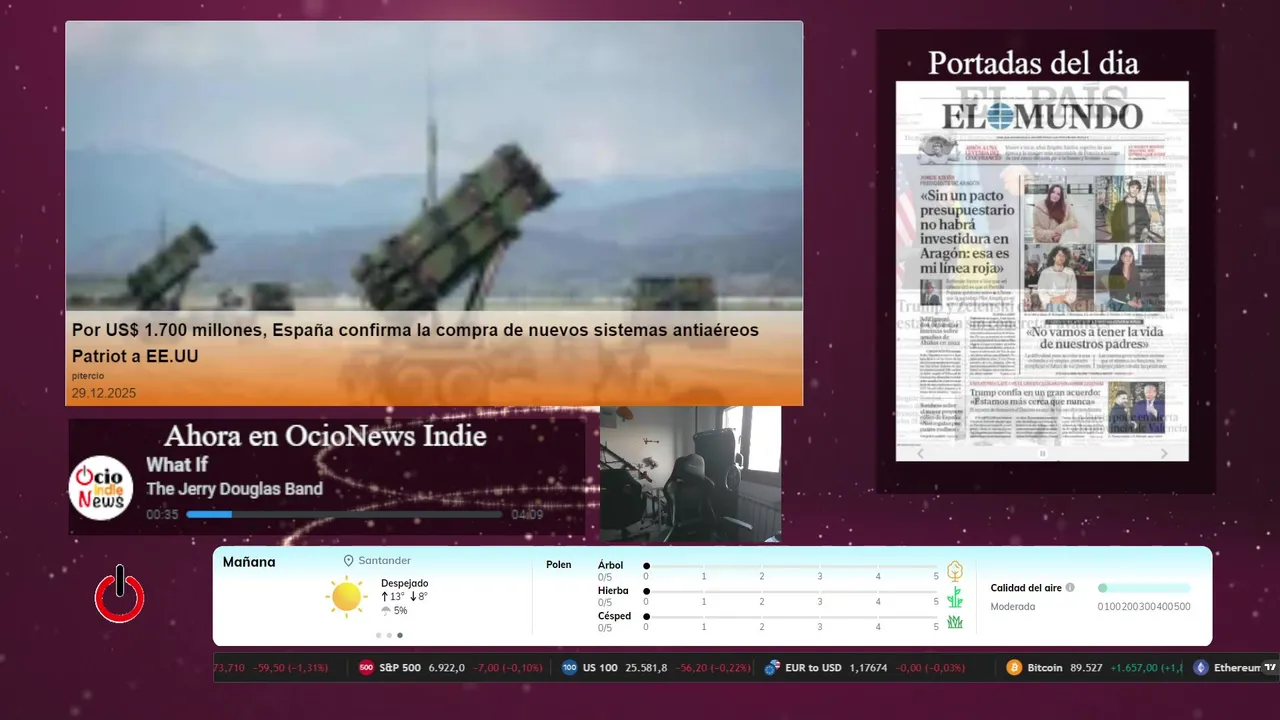
Task: Go to previous newspaper front page
Action: point(922,454)
